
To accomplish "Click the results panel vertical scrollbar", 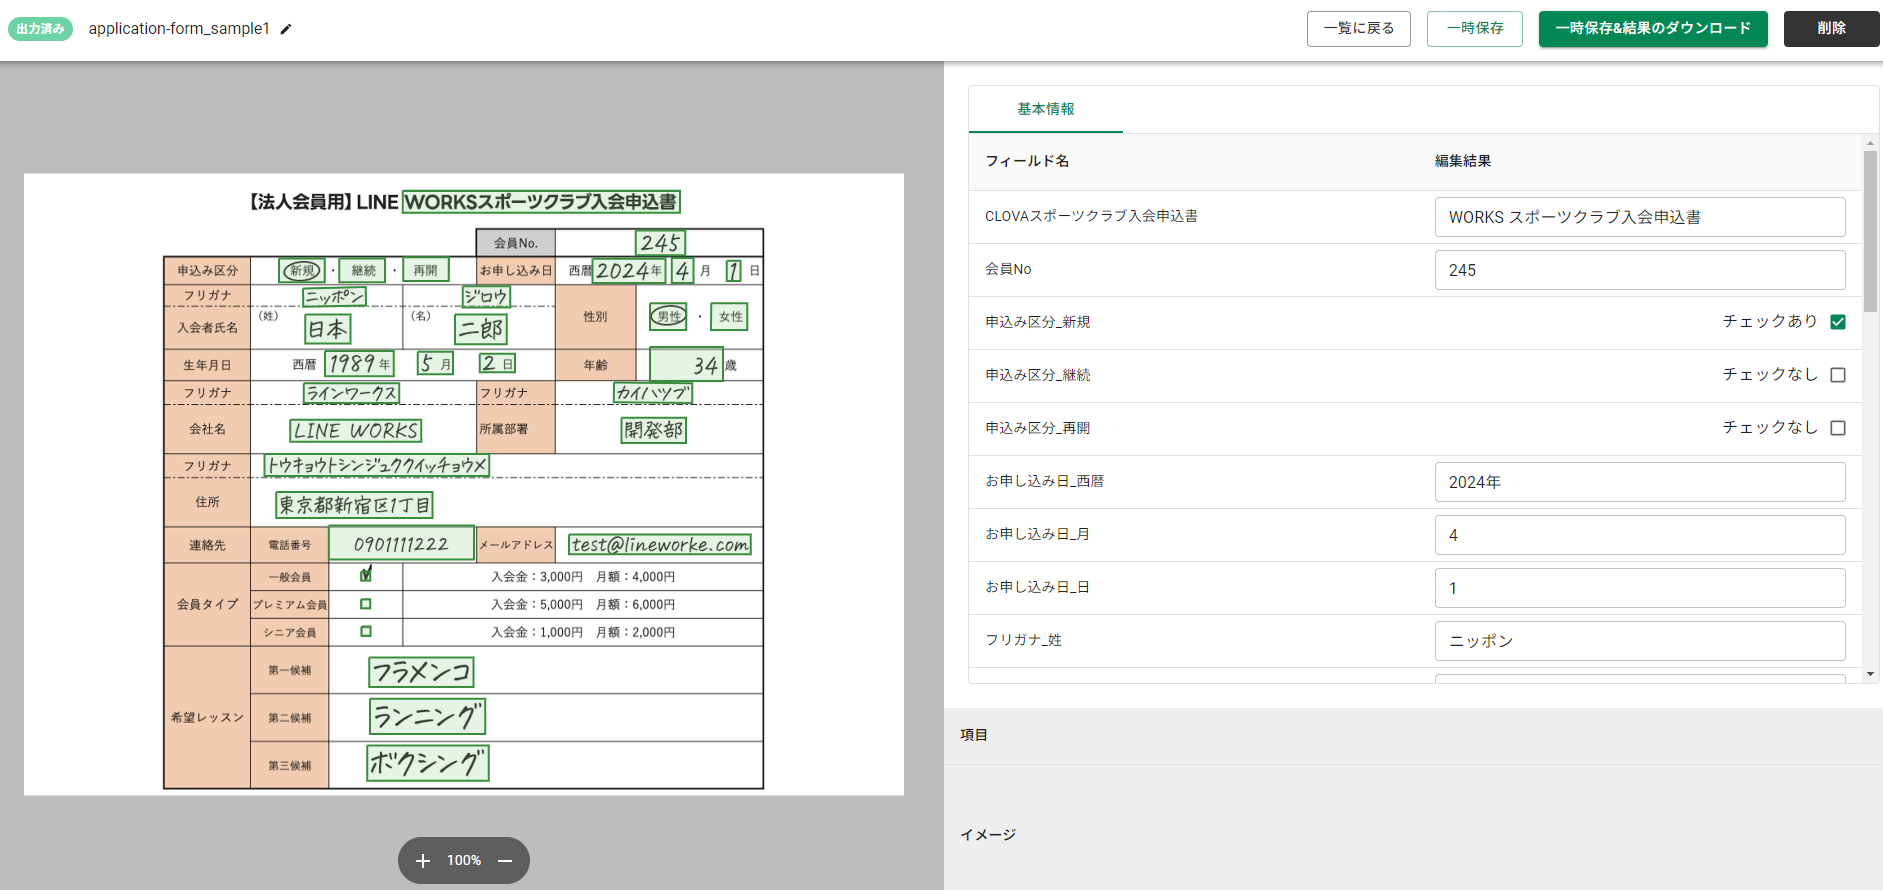I will click(x=1870, y=232).
